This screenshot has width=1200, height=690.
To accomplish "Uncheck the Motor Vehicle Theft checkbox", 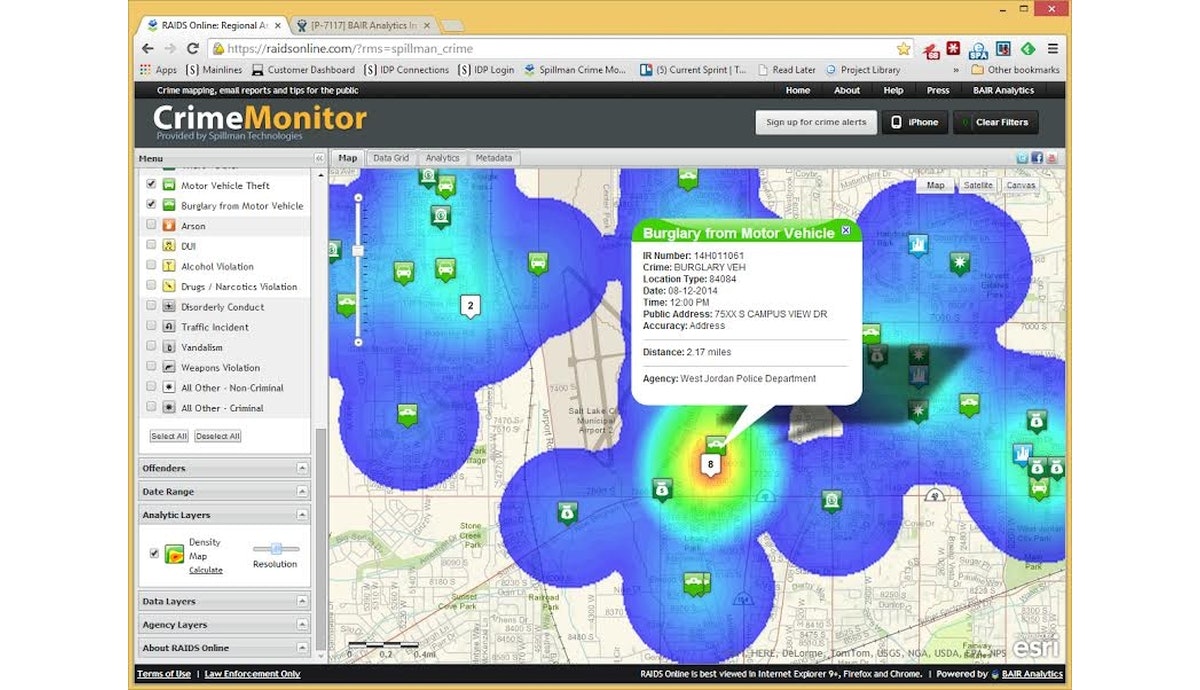I will pyautogui.click(x=151, y=185).
